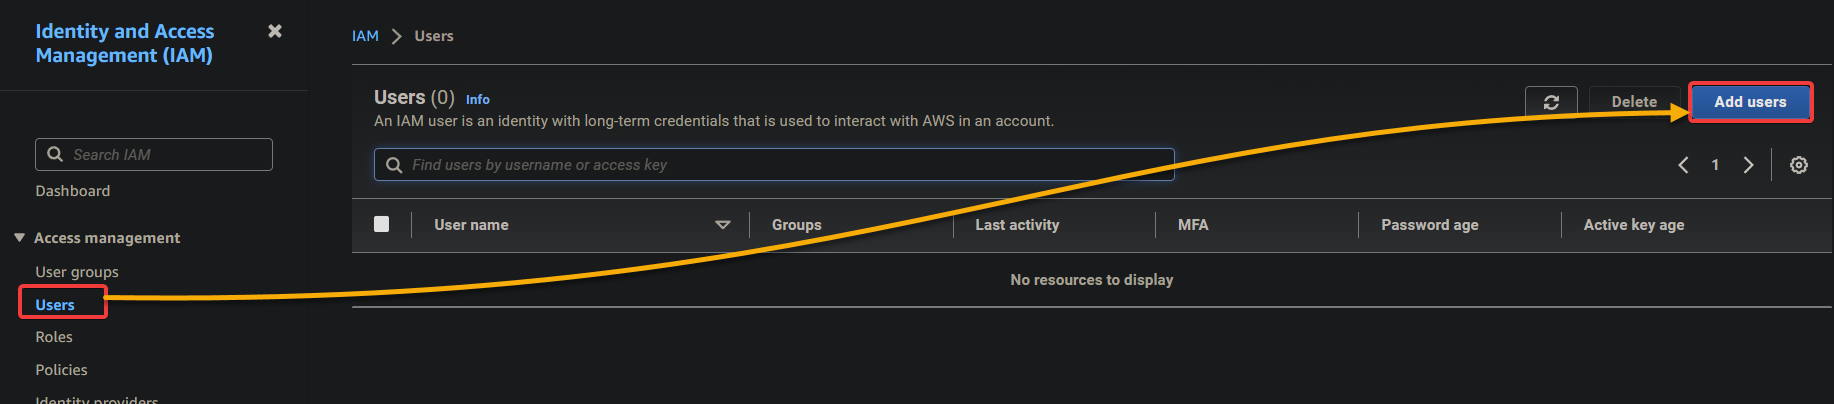Screen dimensions: 1834x404
Task: Open Policies in the sidebar
Action: pos(61,370)
